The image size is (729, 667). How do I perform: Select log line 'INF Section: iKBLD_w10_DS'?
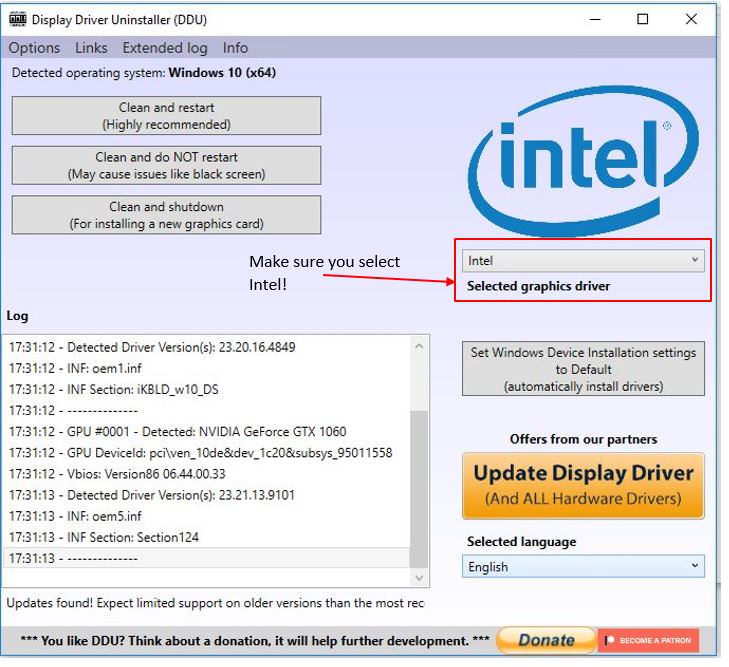coord(207,390)
